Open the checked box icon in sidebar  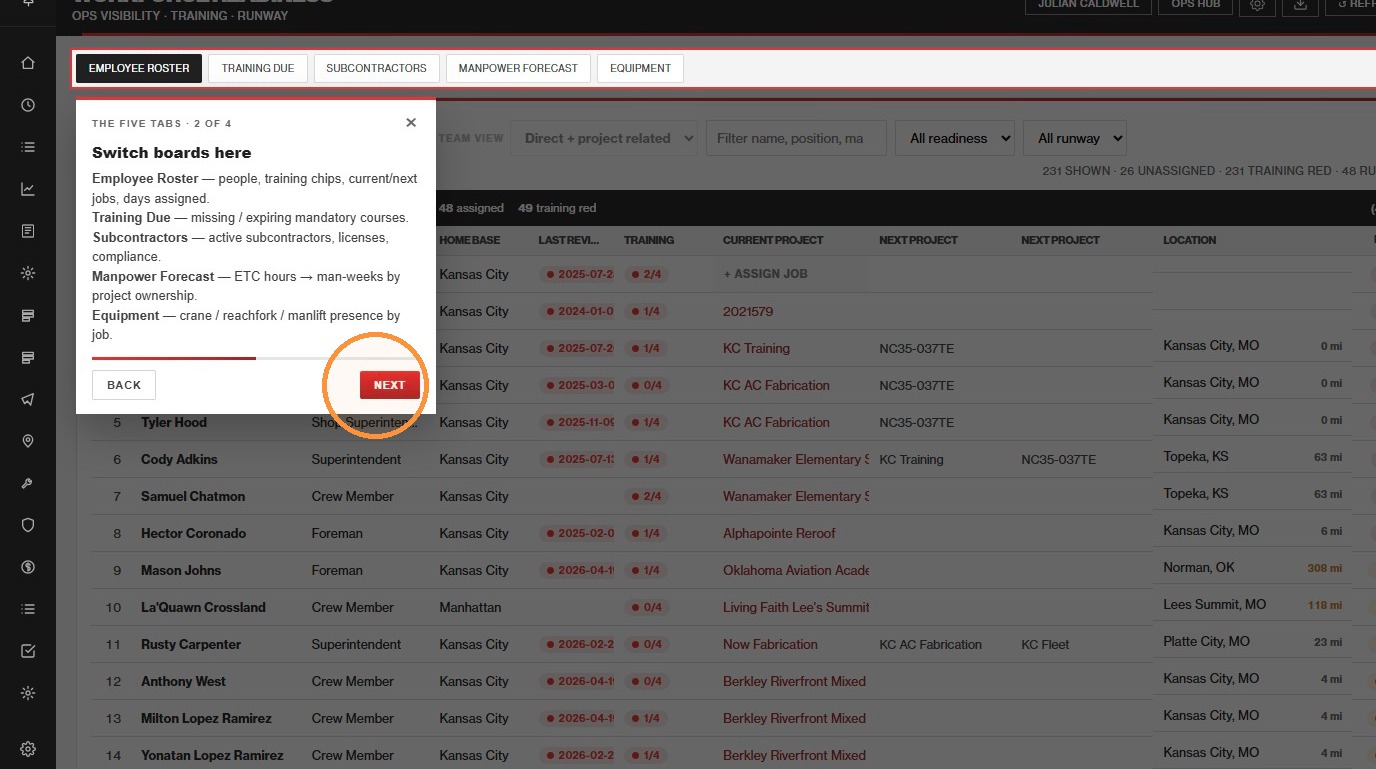(28, 651)
